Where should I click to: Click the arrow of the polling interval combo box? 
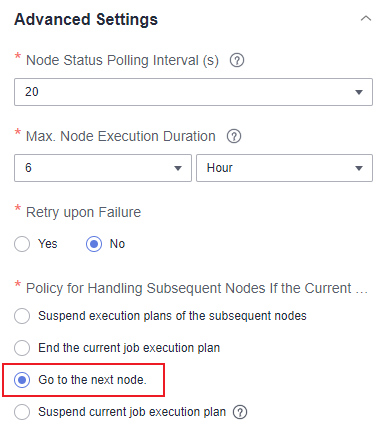[x=359, y=92]
